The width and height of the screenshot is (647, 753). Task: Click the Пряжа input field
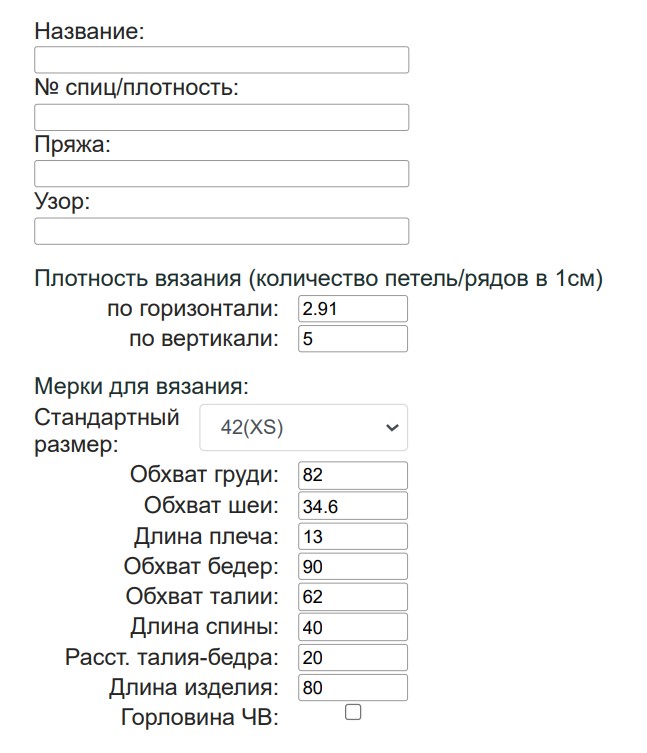click(221, 174)
